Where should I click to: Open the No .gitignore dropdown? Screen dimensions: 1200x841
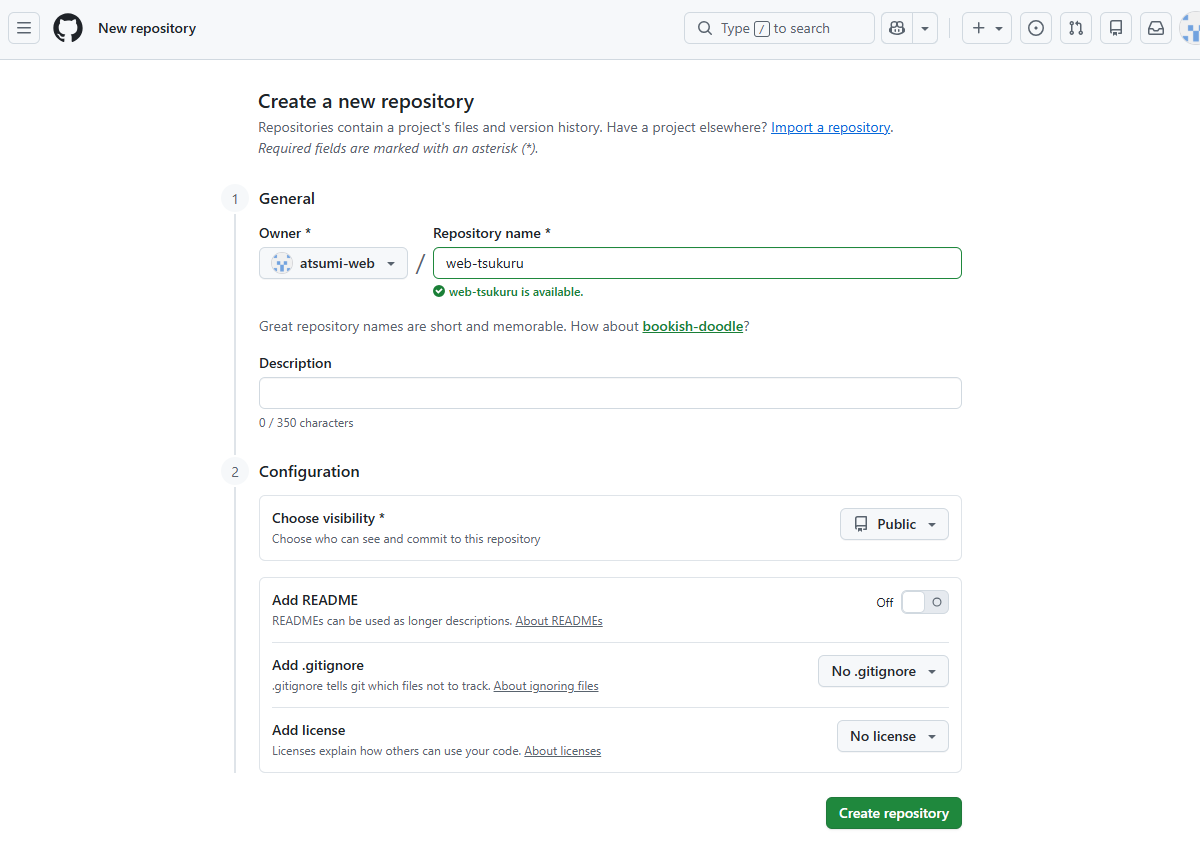tap(883, 671)
